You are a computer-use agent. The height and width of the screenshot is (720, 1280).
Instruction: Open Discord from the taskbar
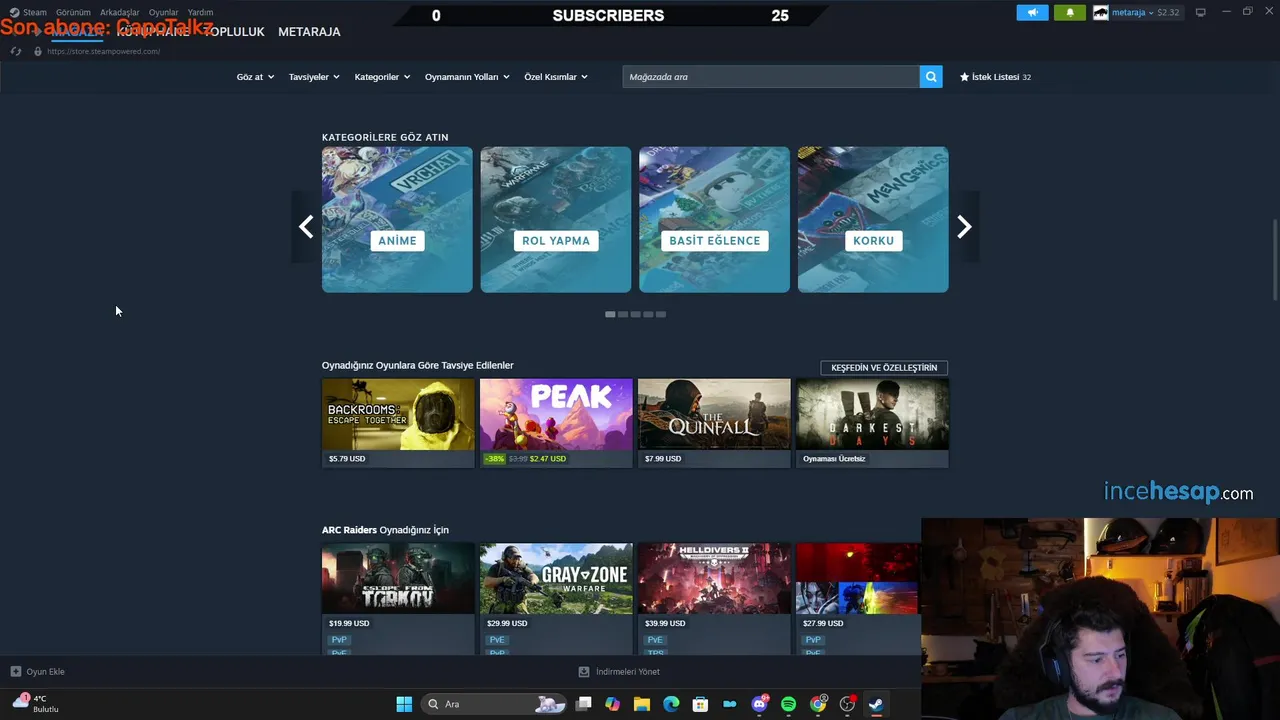pyautogui.click(x=759, y=704)
